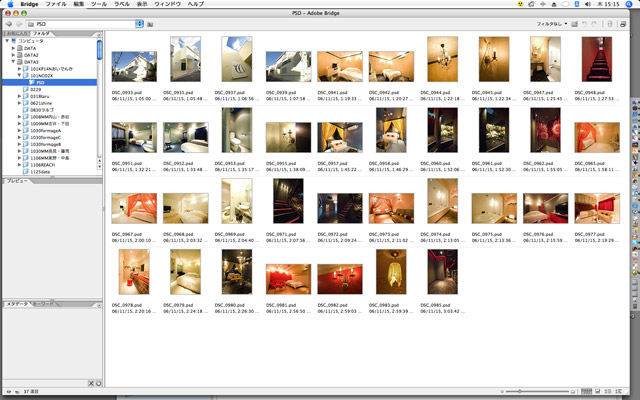Expand the 1106REACH folder node

pos(19,165)
